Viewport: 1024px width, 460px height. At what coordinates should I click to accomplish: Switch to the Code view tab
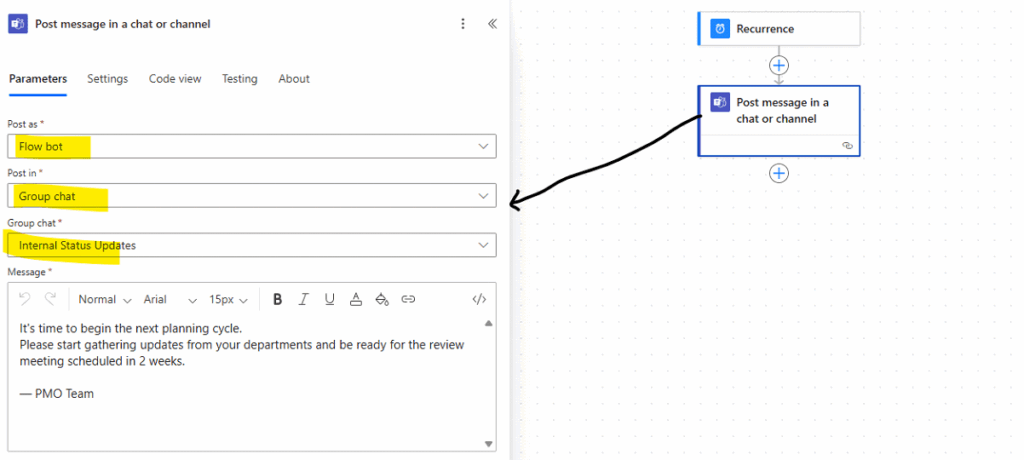coord(175,78)
